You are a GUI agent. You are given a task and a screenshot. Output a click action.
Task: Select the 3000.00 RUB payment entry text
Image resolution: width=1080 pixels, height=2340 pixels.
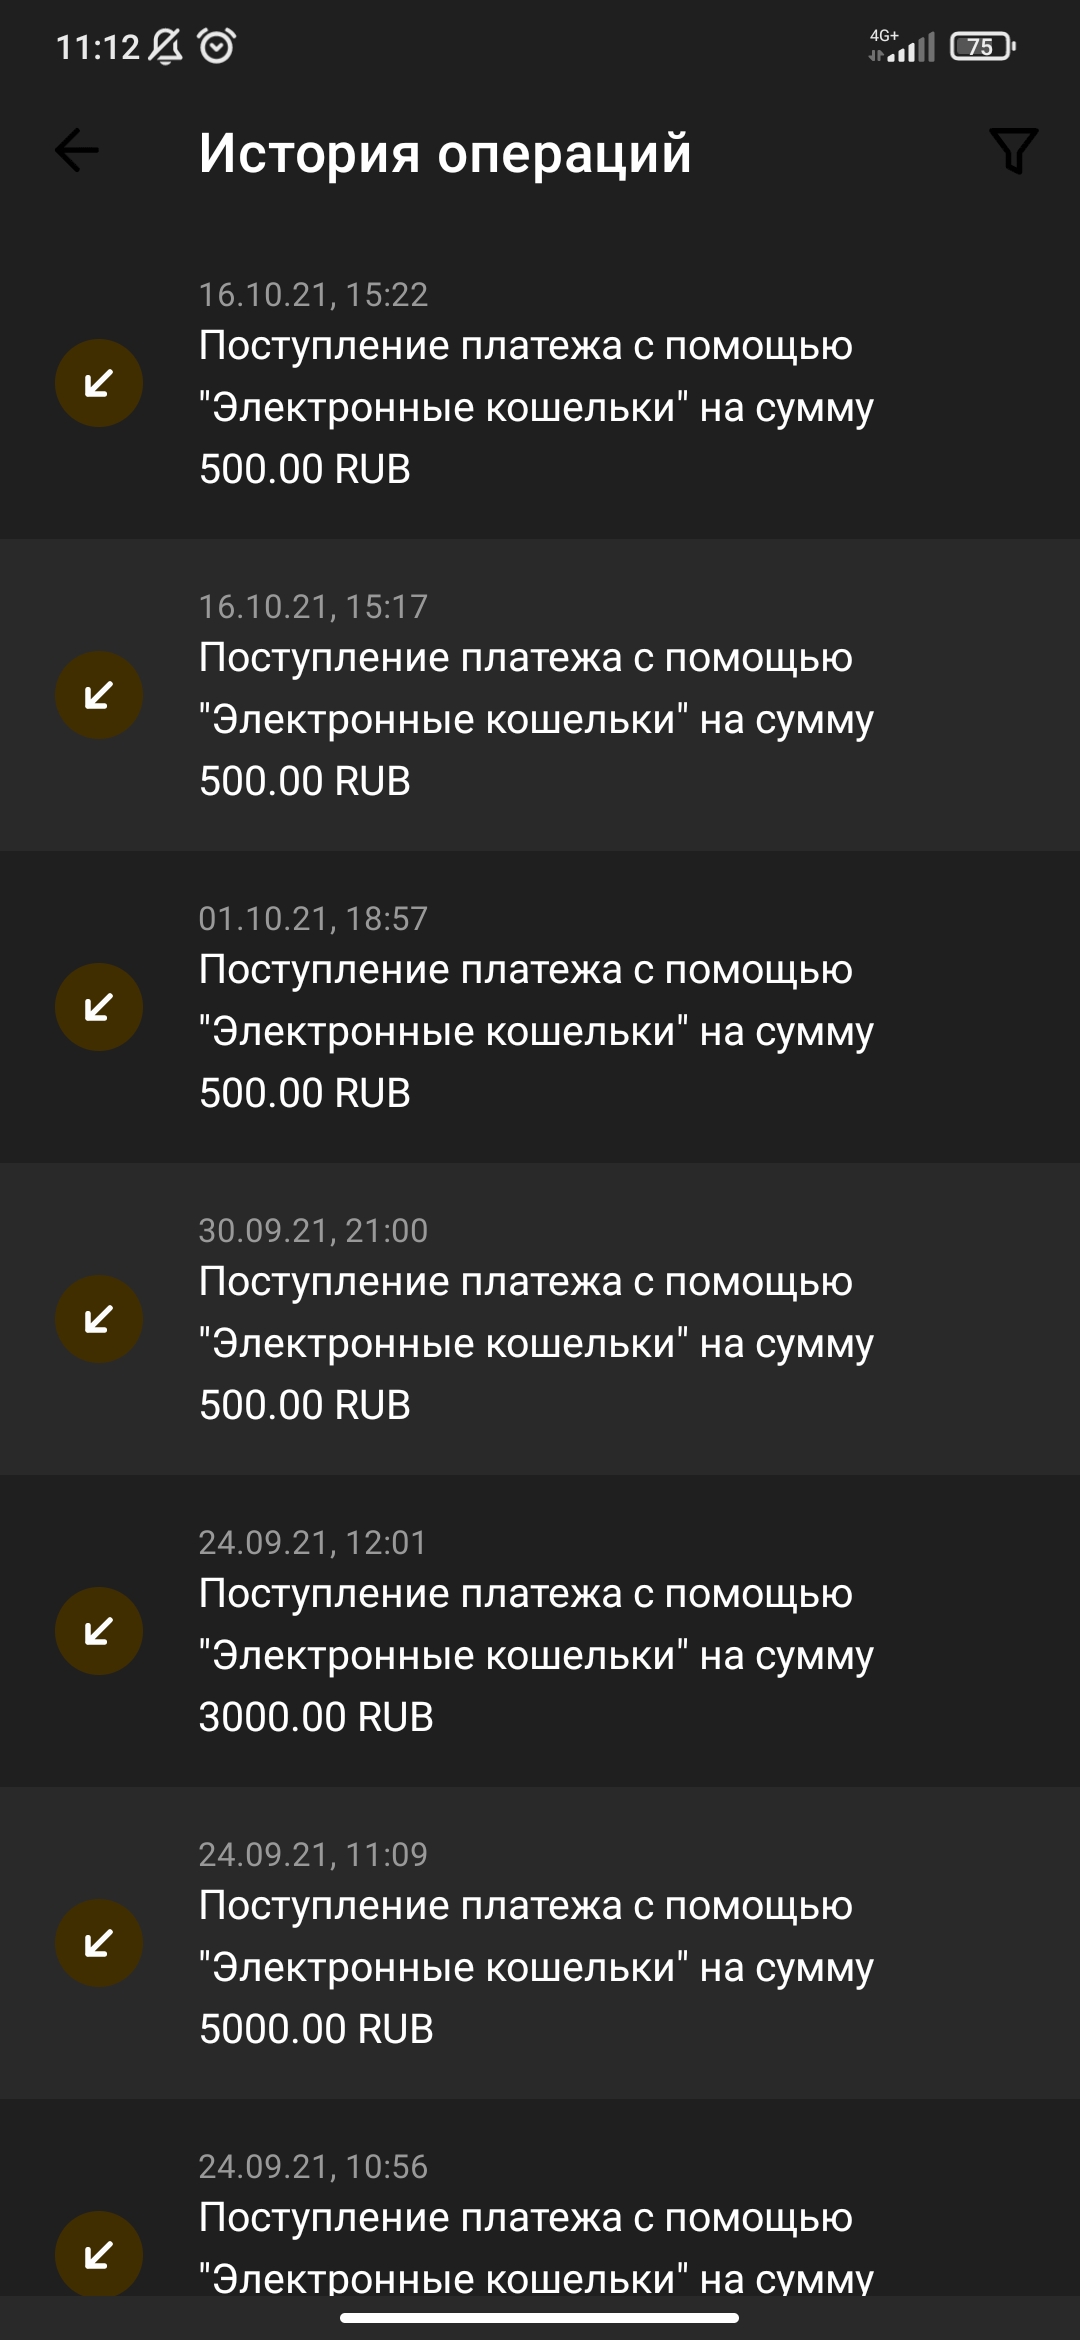pos(535,1655)
